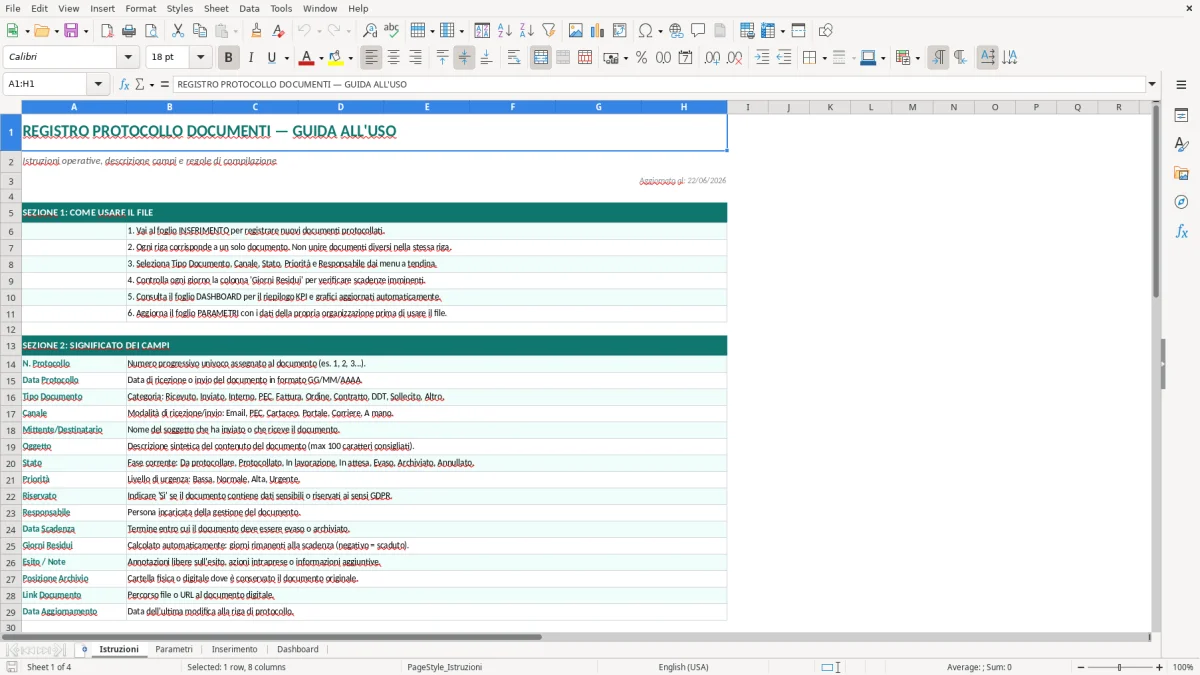
Task: Insert image icon
Action: click(x=576, y=31)
